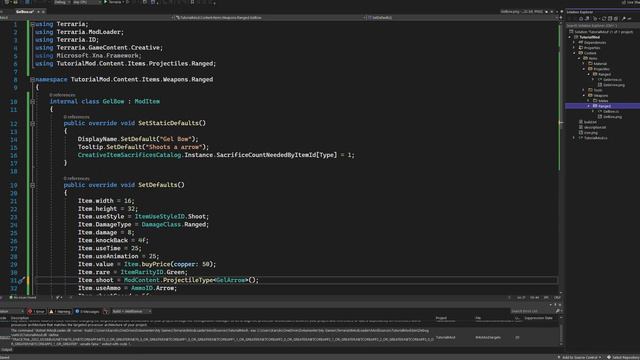Screen dimensions: 640x360
Task: Collapse SetDefaults method fold at line 19
Action: [x=32, y=185]
